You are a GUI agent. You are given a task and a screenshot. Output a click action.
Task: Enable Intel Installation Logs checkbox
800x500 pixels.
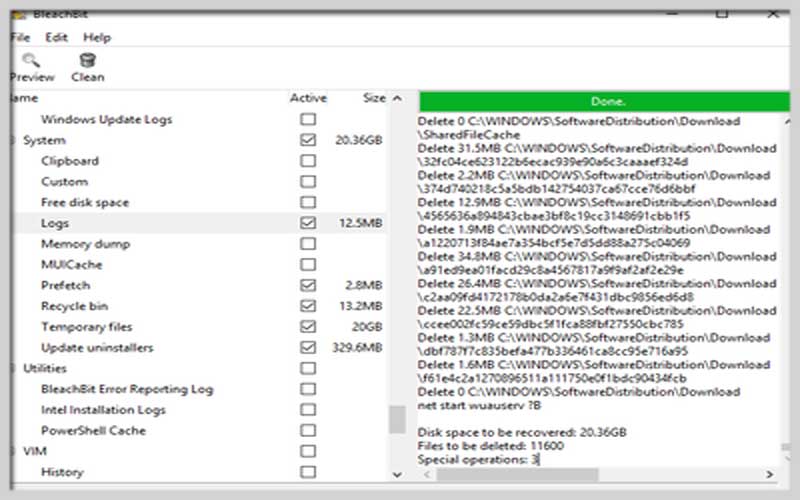click(x=308, y=410)
